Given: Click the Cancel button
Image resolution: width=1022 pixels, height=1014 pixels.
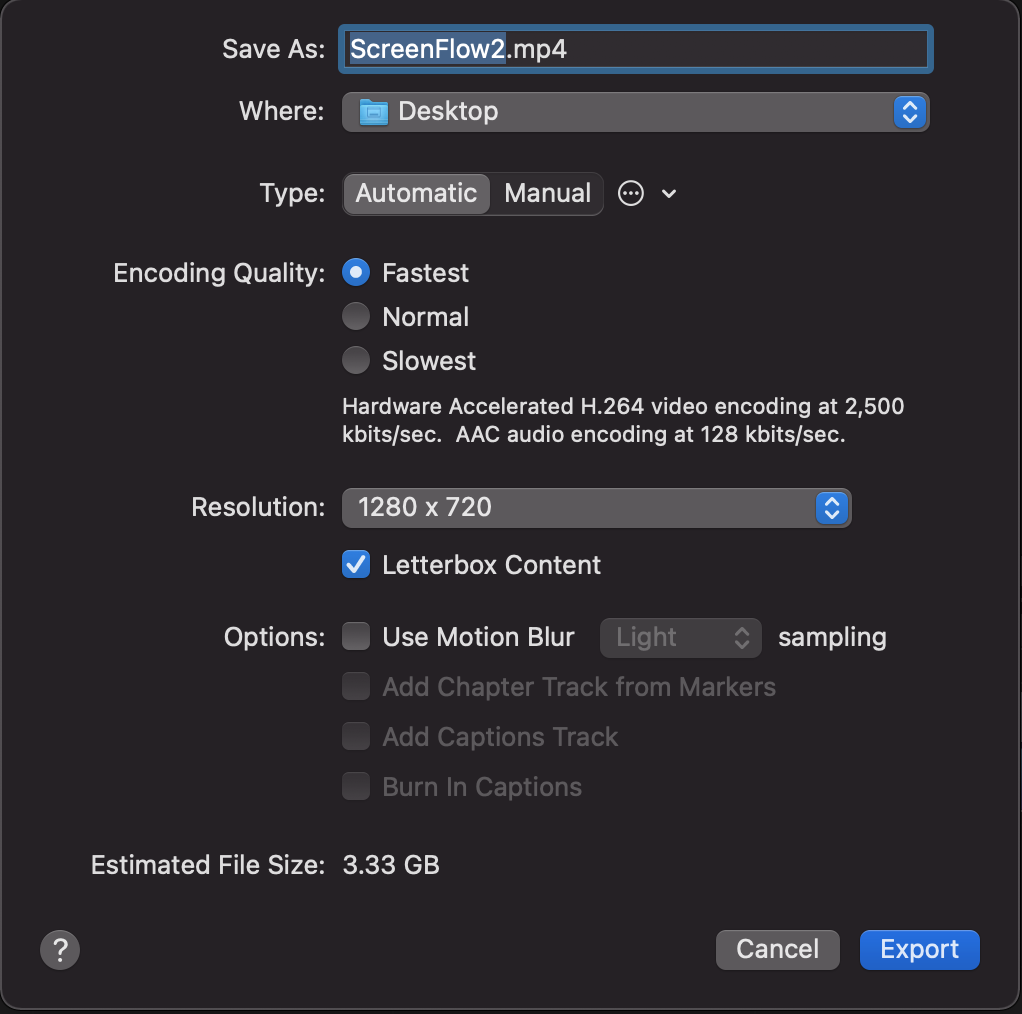Looking at the screenshot, I should (x=777, y=949).
